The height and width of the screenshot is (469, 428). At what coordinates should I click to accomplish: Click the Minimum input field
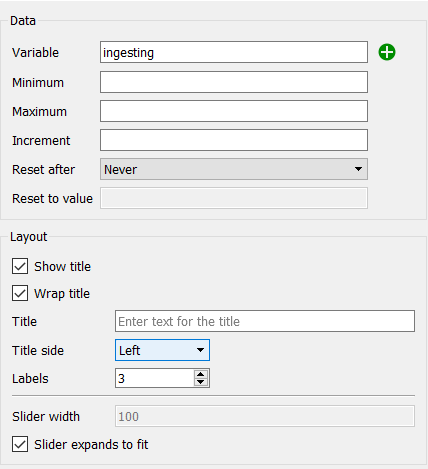pos(234,82)
